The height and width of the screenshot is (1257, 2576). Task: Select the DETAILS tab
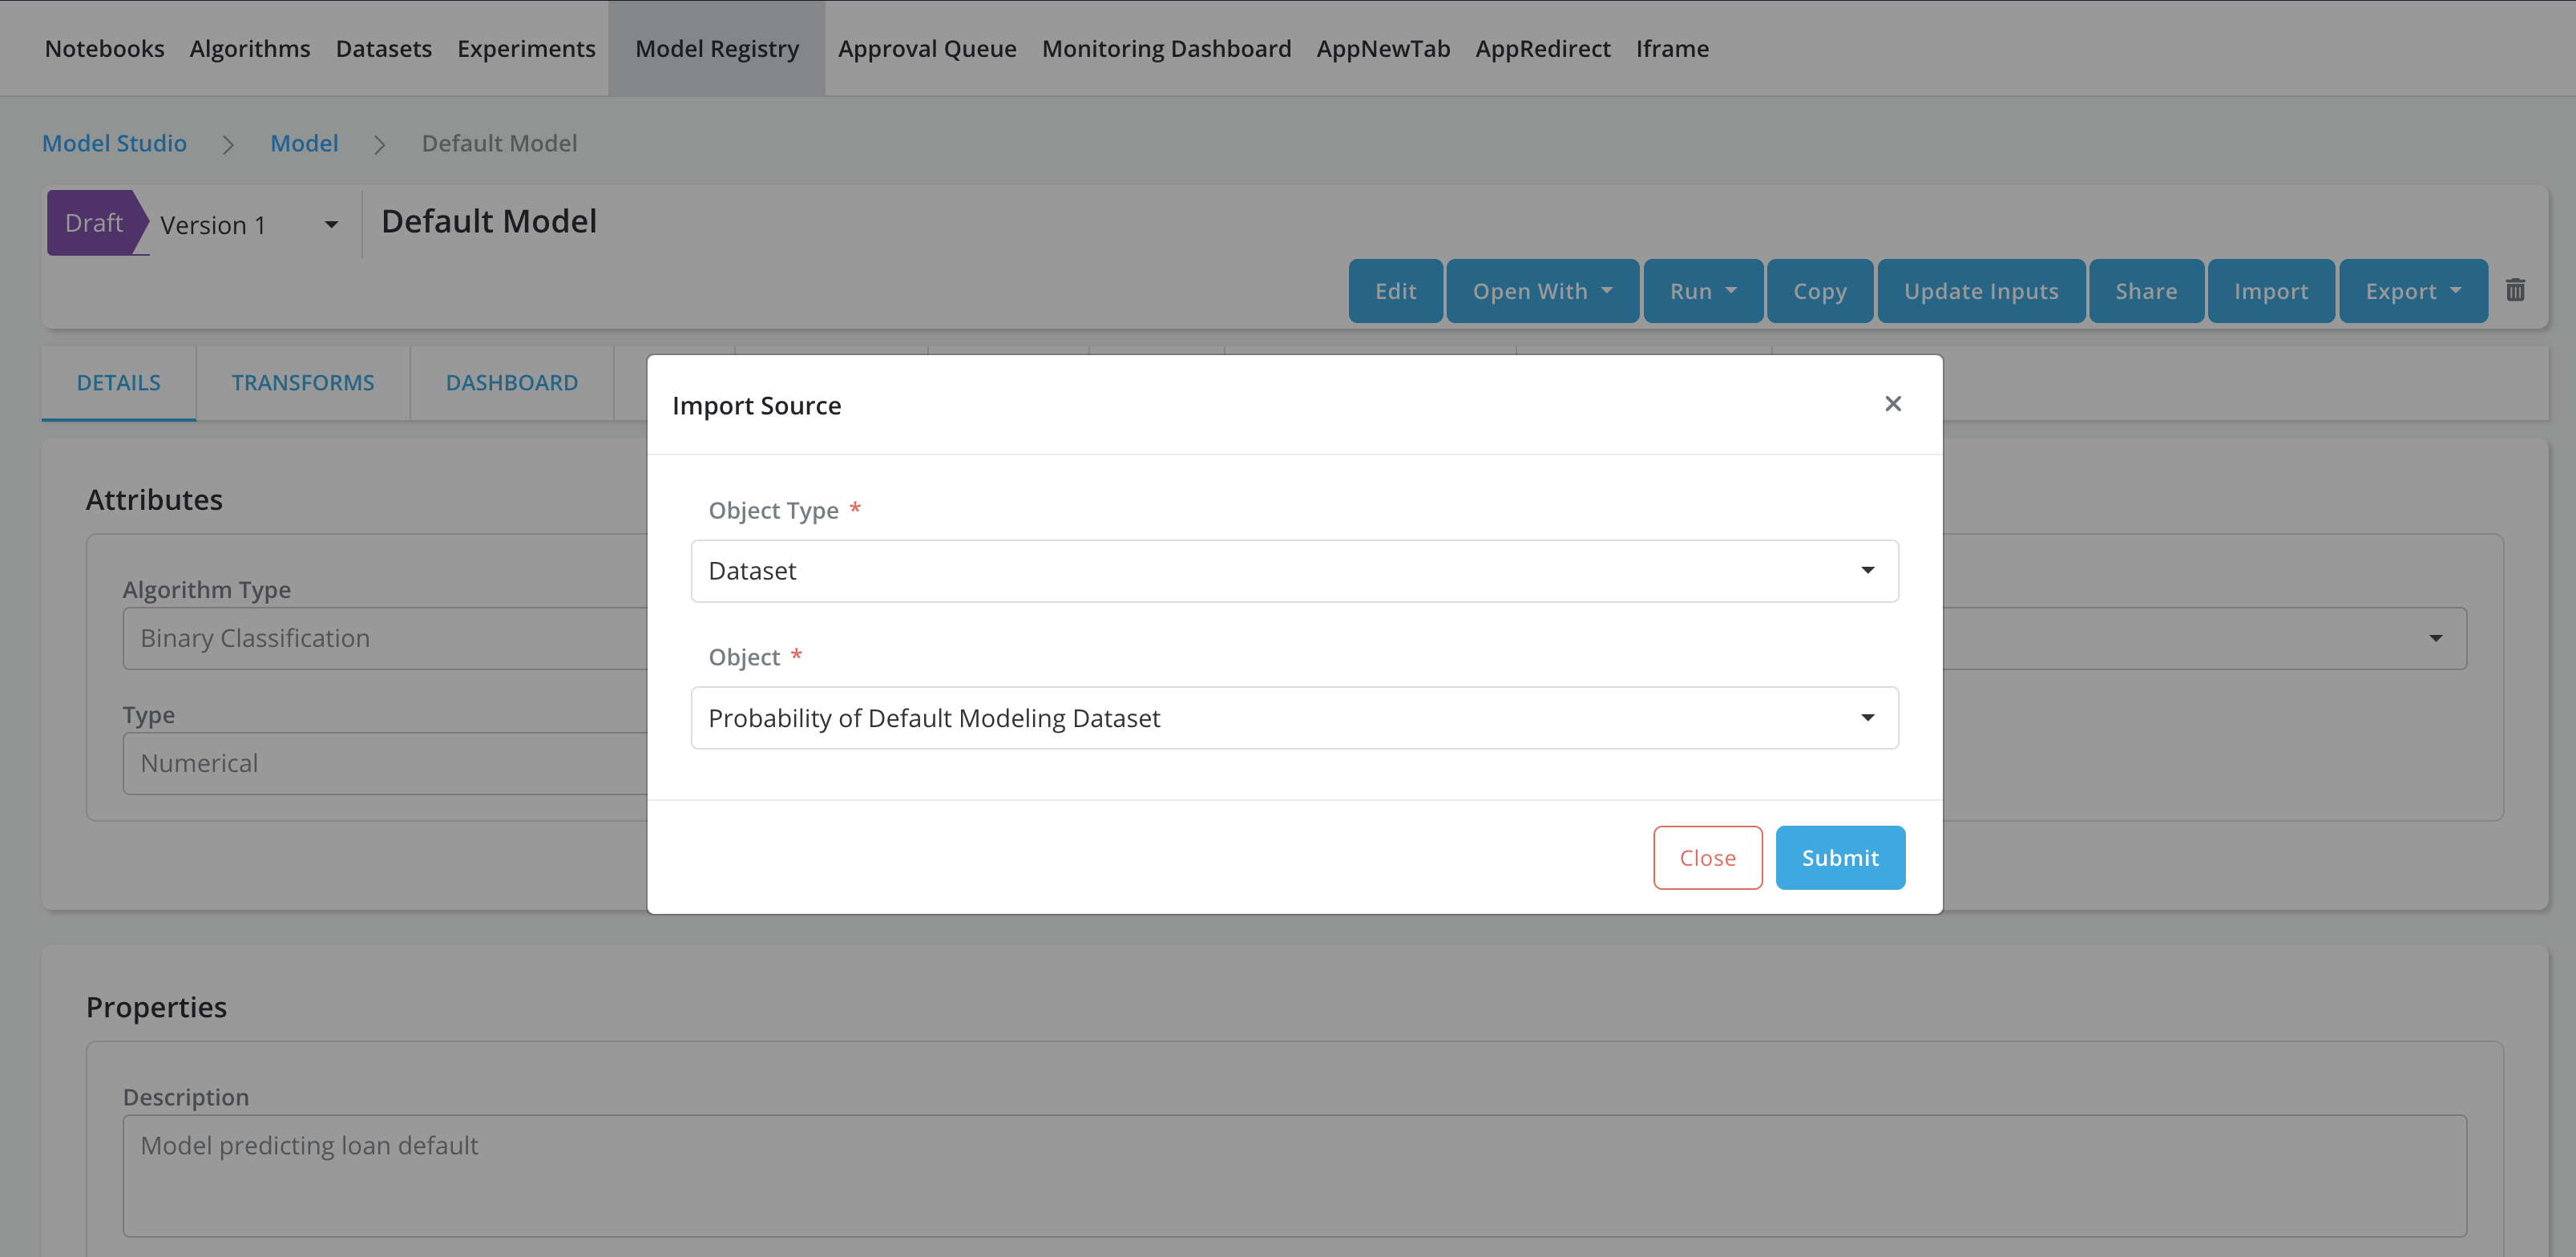tap(118, 383)
